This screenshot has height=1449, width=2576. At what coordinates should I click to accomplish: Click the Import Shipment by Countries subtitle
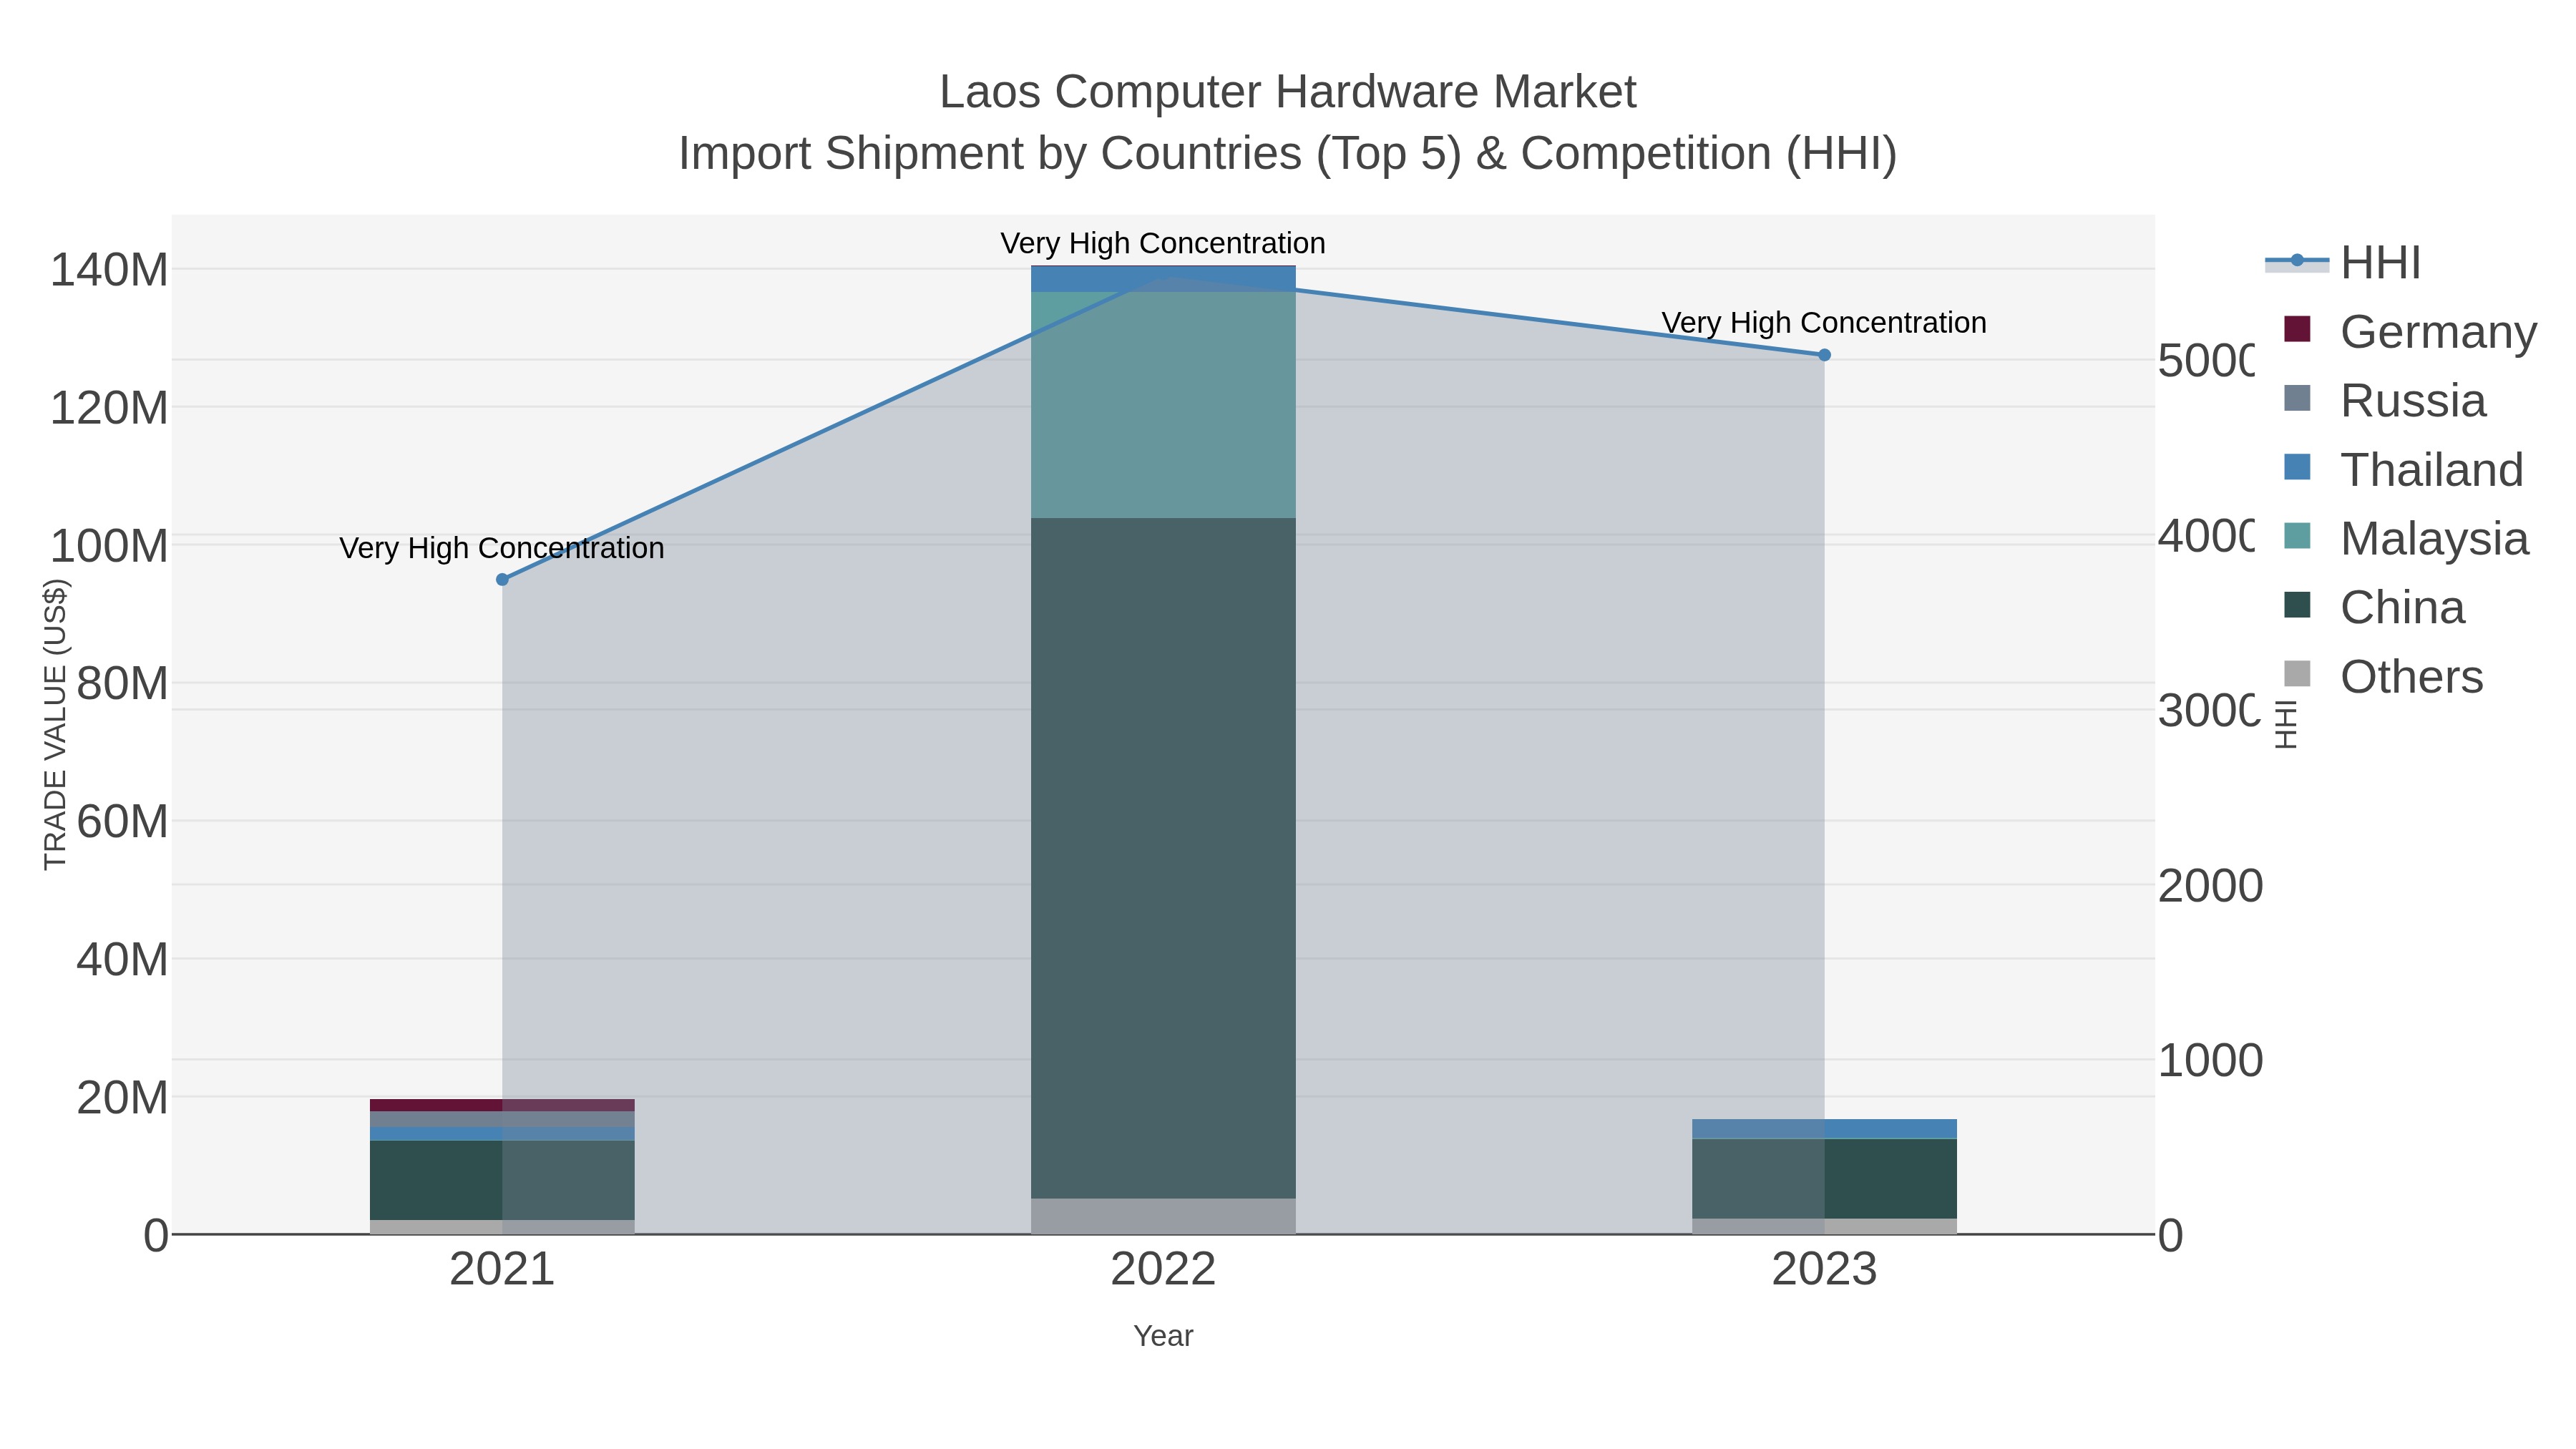click(1288, 154)
